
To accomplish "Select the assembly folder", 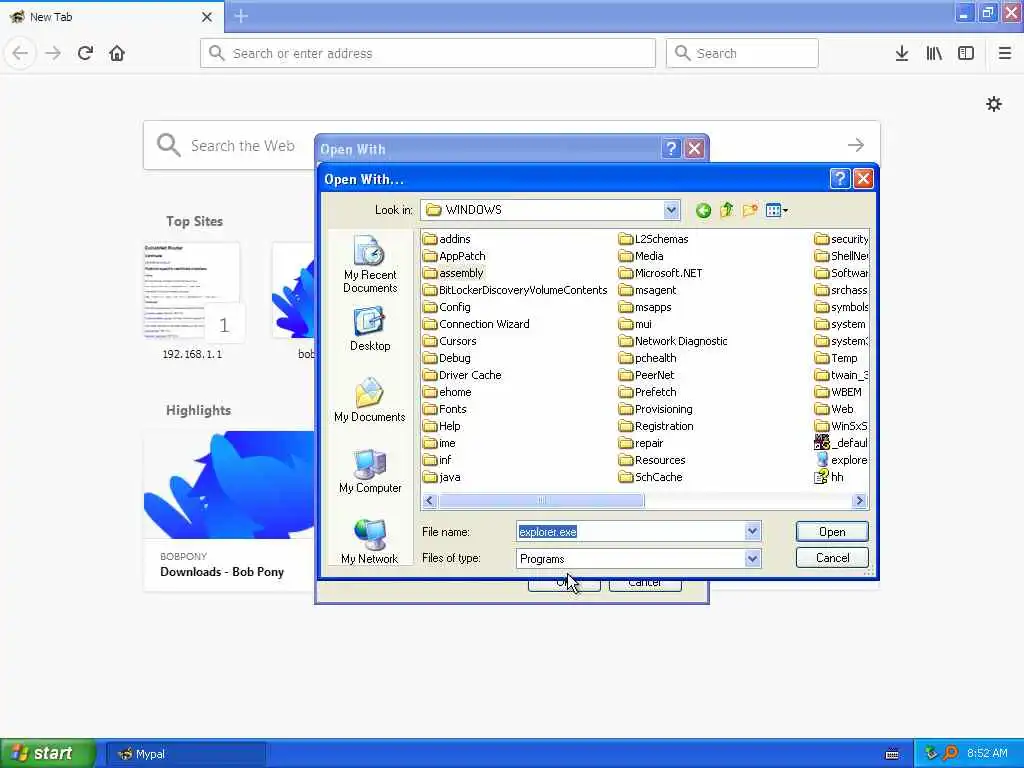I will coord(454,273).
